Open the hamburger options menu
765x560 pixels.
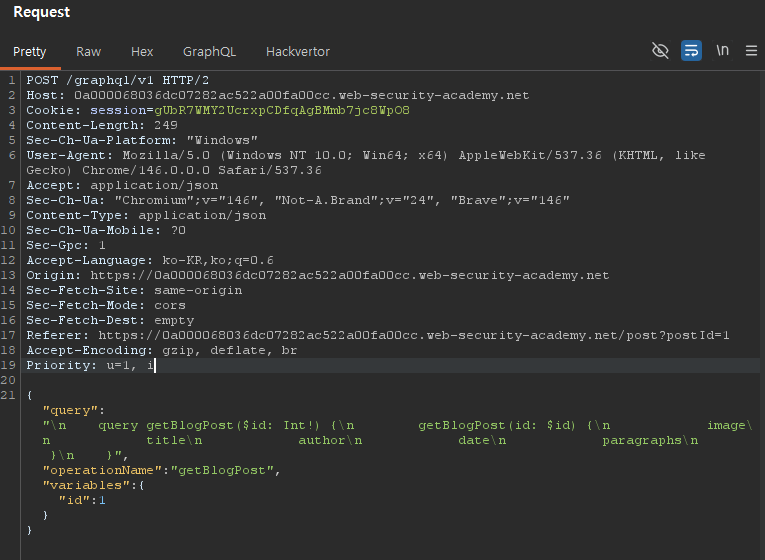(x=751, y=50)
